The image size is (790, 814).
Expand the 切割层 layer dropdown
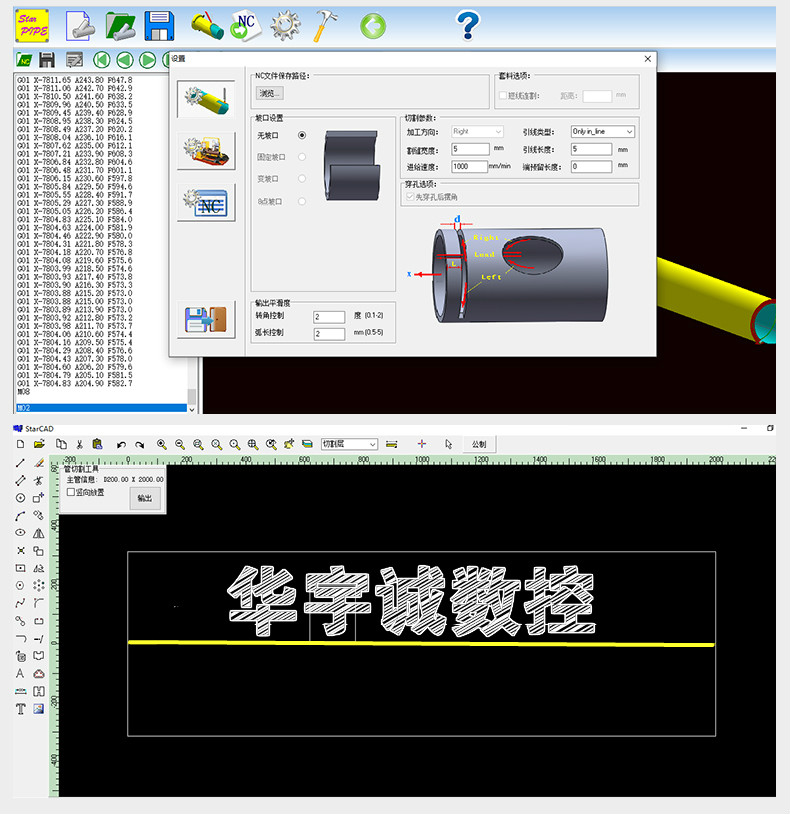pyautogui.click(x=349, y=444)
